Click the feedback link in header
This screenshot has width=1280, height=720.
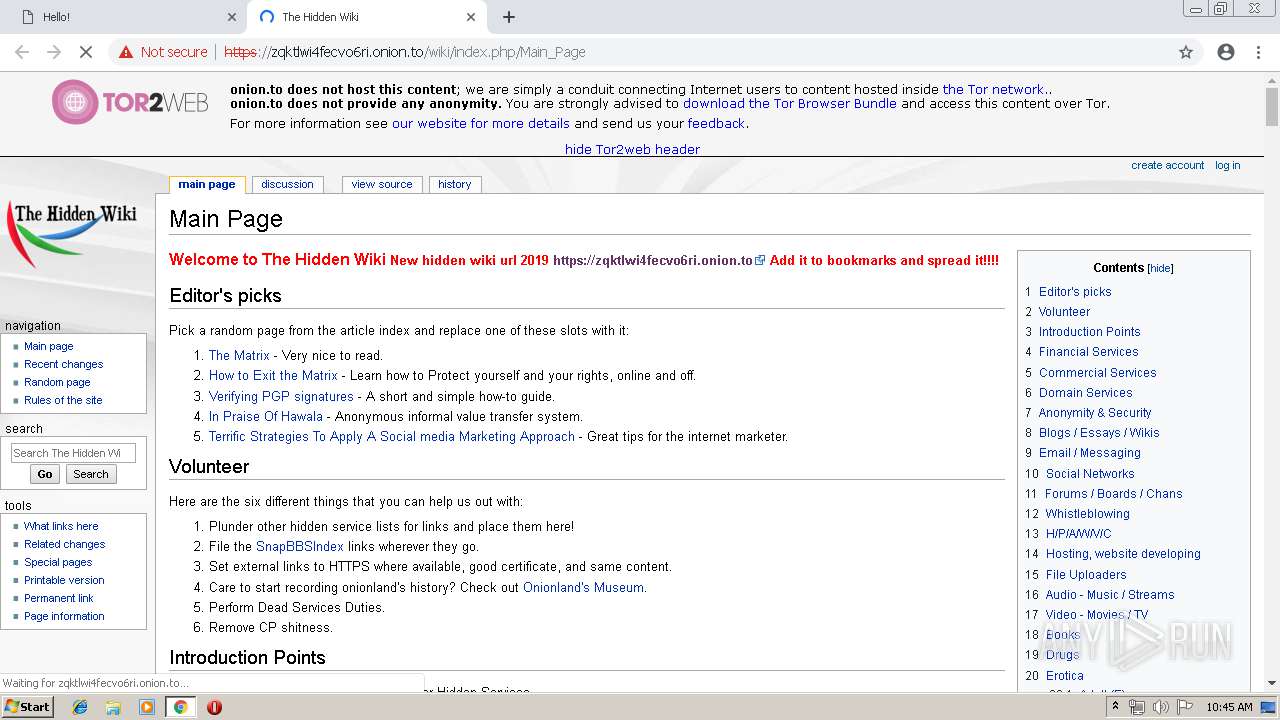716,123
